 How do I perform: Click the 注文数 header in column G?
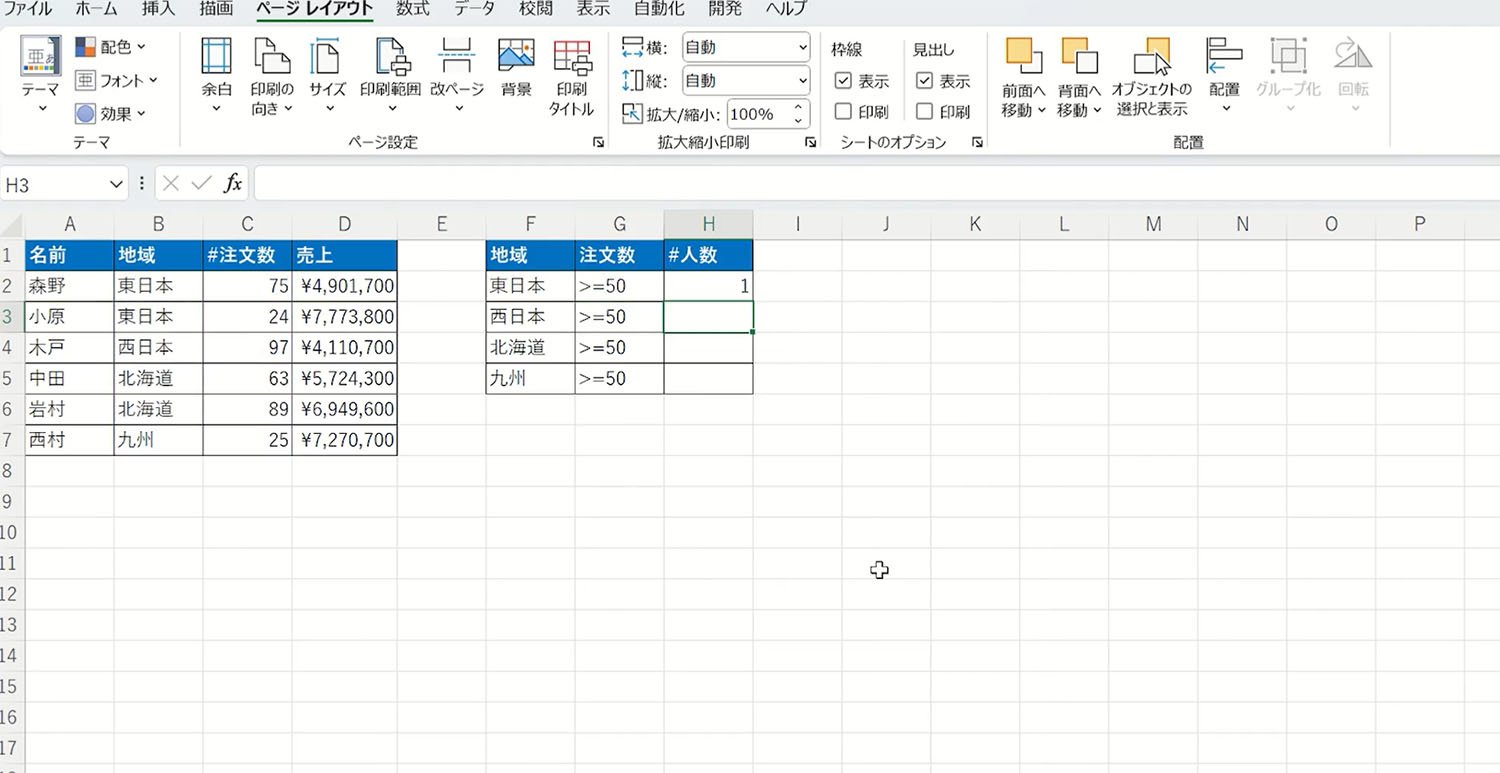click(x=619, y=255)
